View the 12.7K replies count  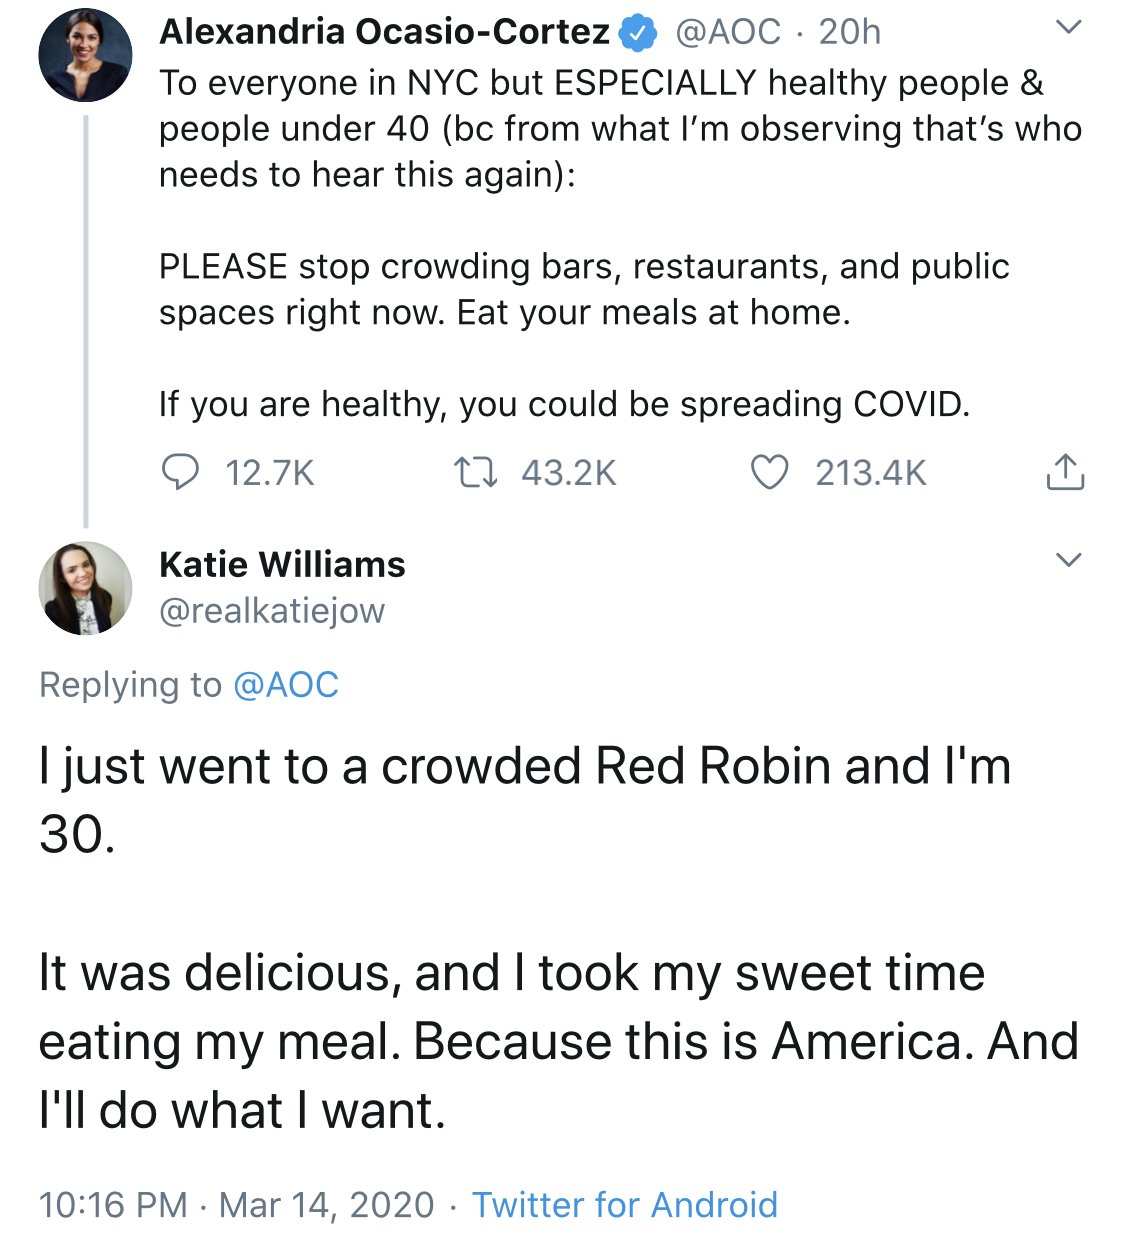point(270,473)
